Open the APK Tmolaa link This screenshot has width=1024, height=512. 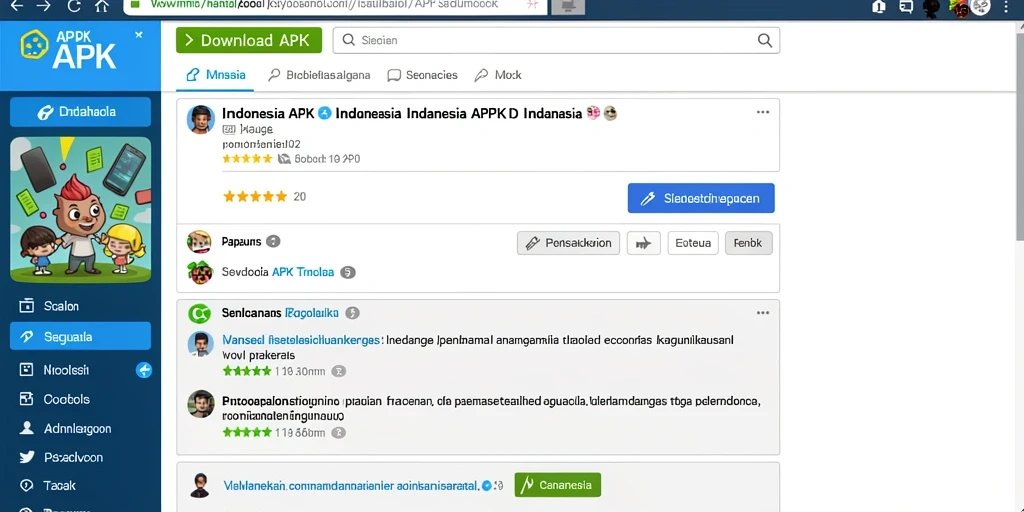302,272
